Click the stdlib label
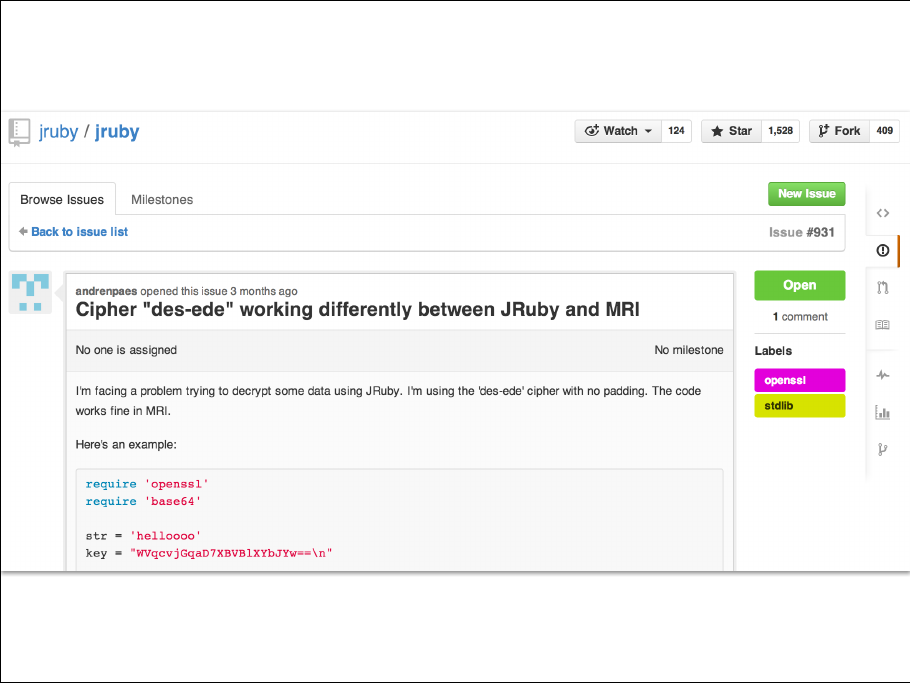The width and height of the screenshot is (910, 683). [799, 406]
